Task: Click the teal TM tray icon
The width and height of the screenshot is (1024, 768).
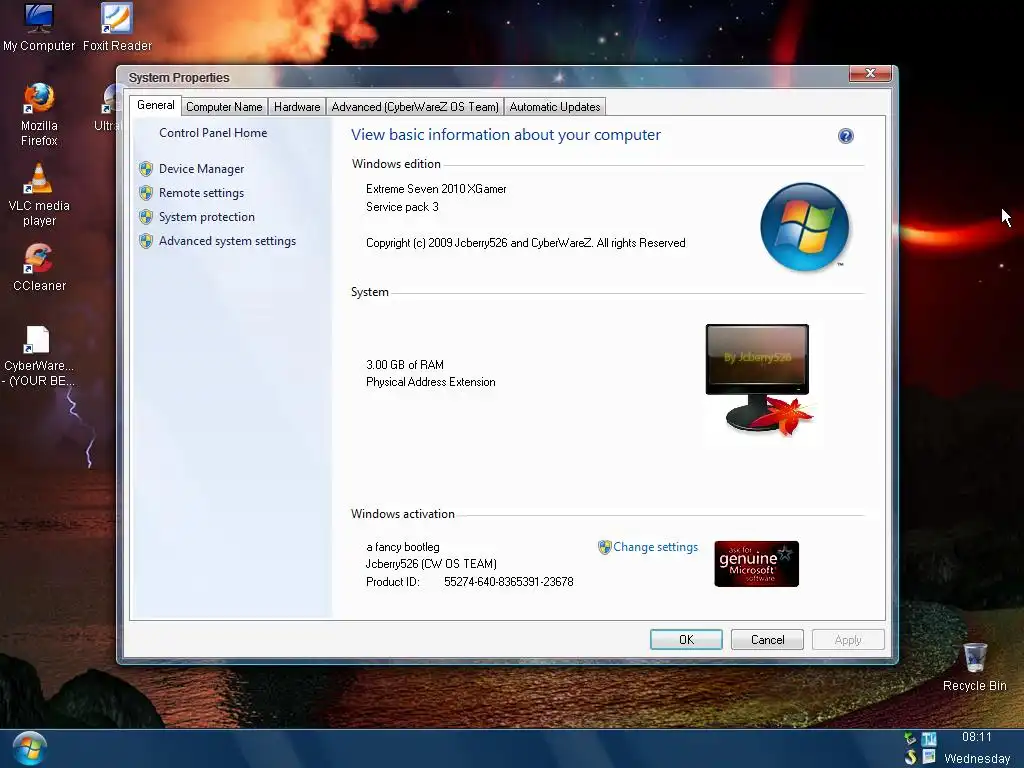Action: (x=929, y=739)
